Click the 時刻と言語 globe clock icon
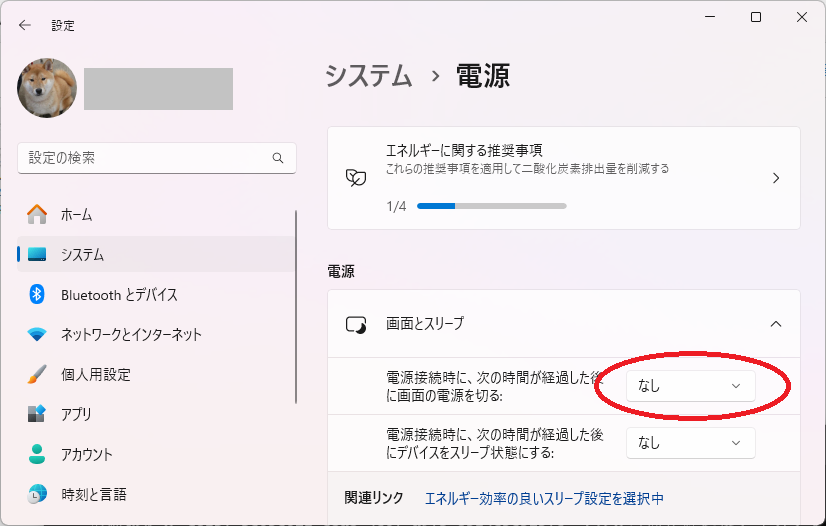Viewport: 826px width, 526px height. click(x=37, y=494)
